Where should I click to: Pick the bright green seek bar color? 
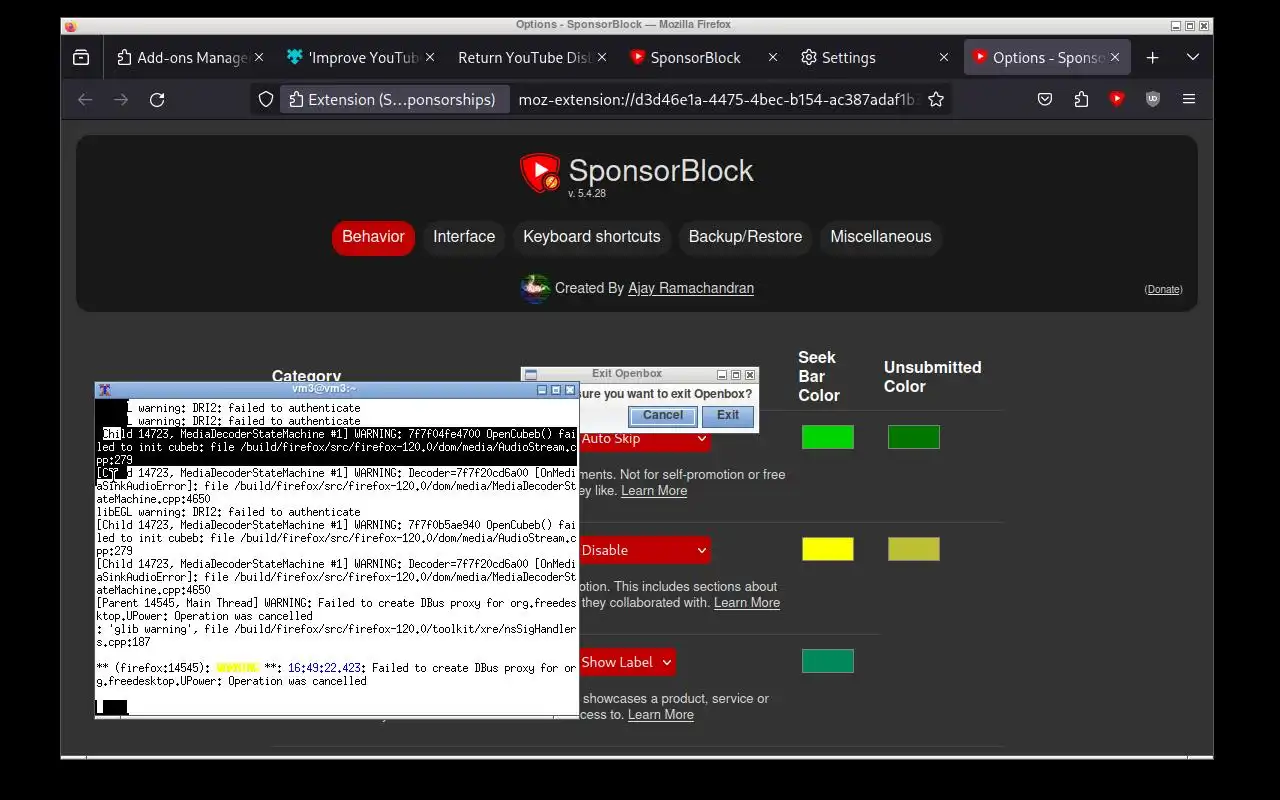point(828,437)
